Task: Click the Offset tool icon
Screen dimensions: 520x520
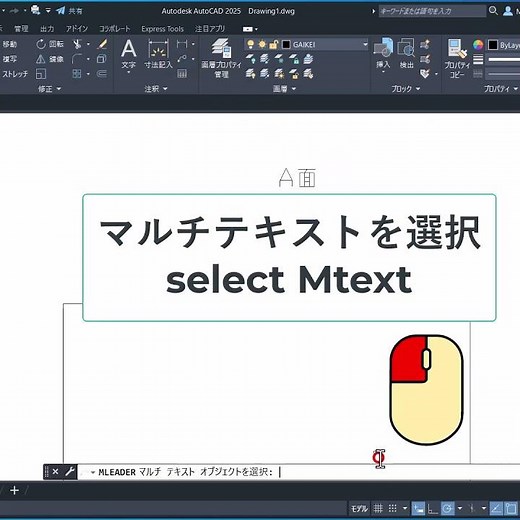Action: pyautogui.click(x=102, y=74)
